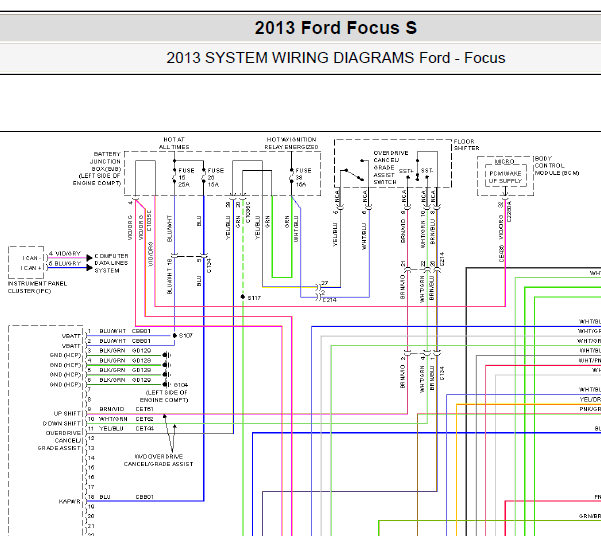
Task: Click the "KAPWR" pin label
Action: pyautogui.click(x=70, y=501)
